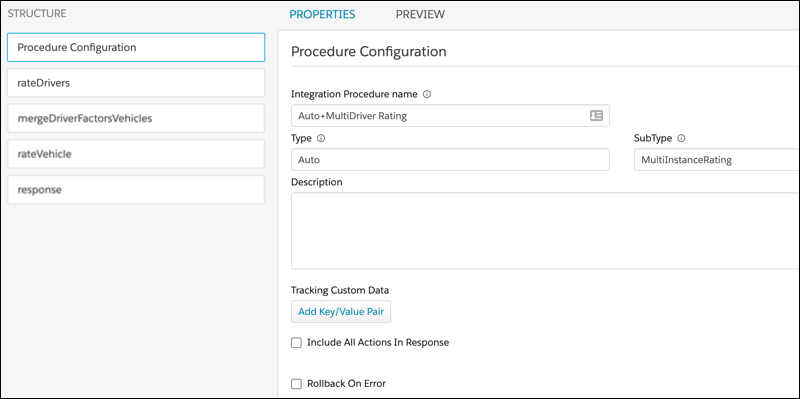Click the STRUCTURE panel heading

coord(37,14)
